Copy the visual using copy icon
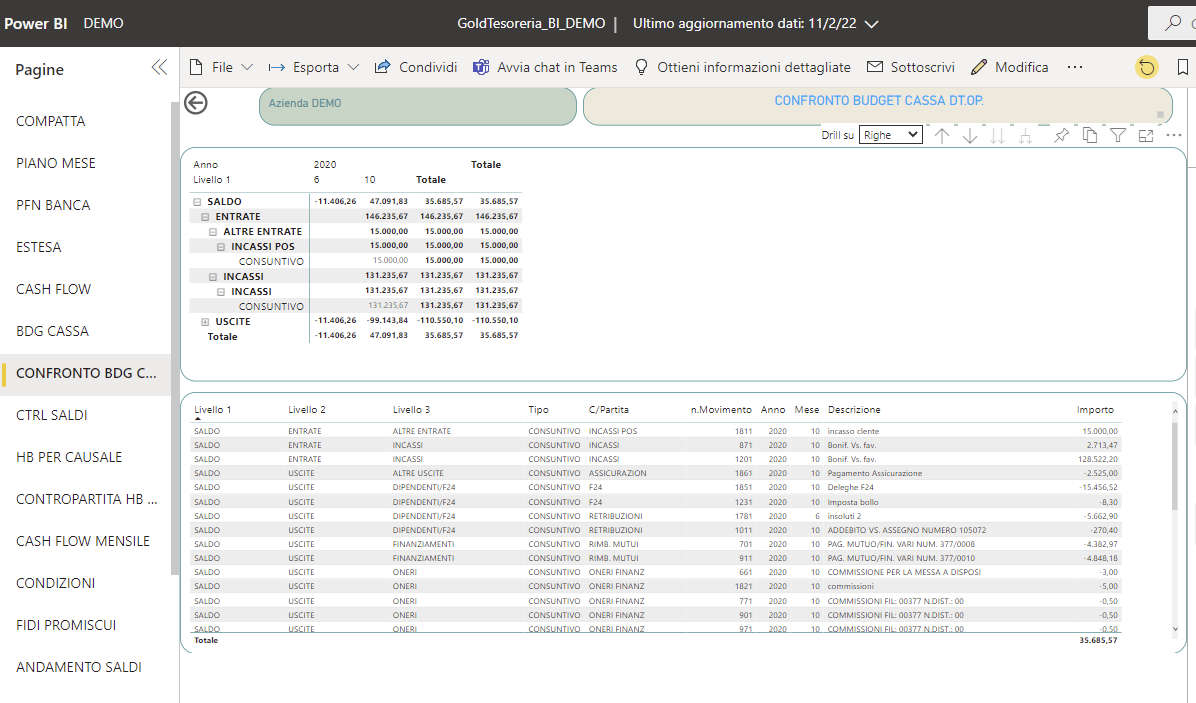Image resolution: width=1196 pixels, height=703 pixels. 1090,136
